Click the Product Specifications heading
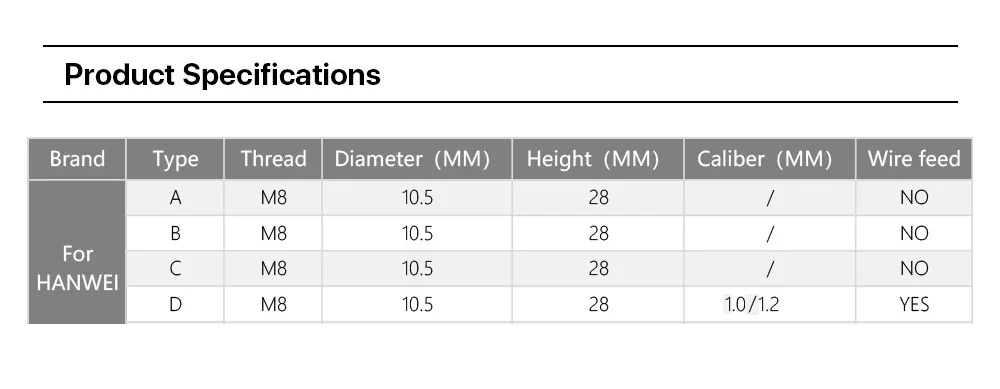 coord(223,75)
